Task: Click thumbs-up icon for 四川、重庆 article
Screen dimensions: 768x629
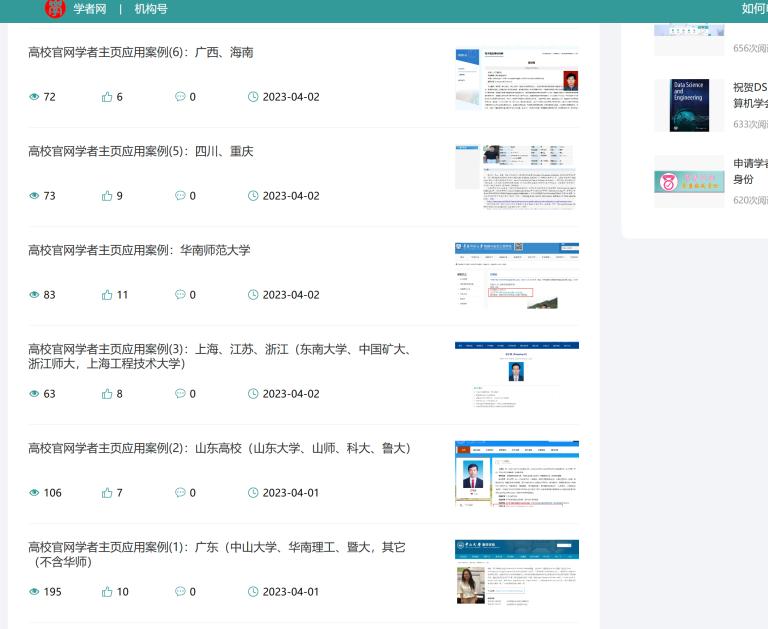Action: pyautogui.click(x=107, y=196)
